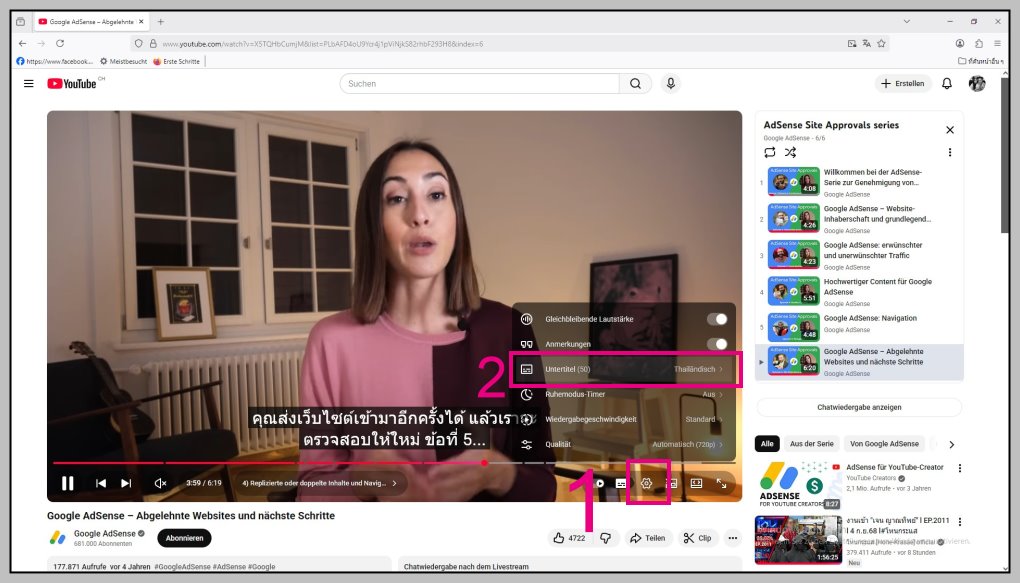Select the Alle filter chip

coord(767,444)
